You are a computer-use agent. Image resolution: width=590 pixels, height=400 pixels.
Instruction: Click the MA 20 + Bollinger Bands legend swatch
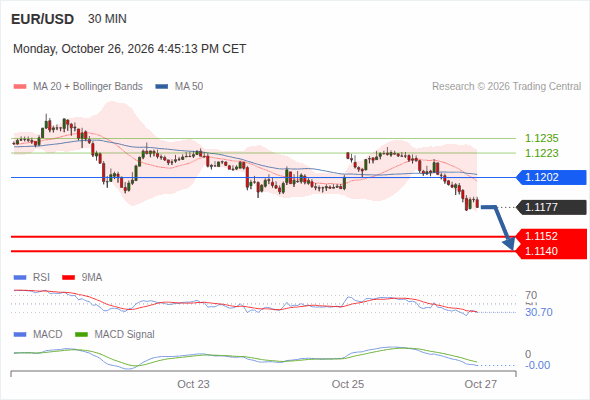click(20, 87)
